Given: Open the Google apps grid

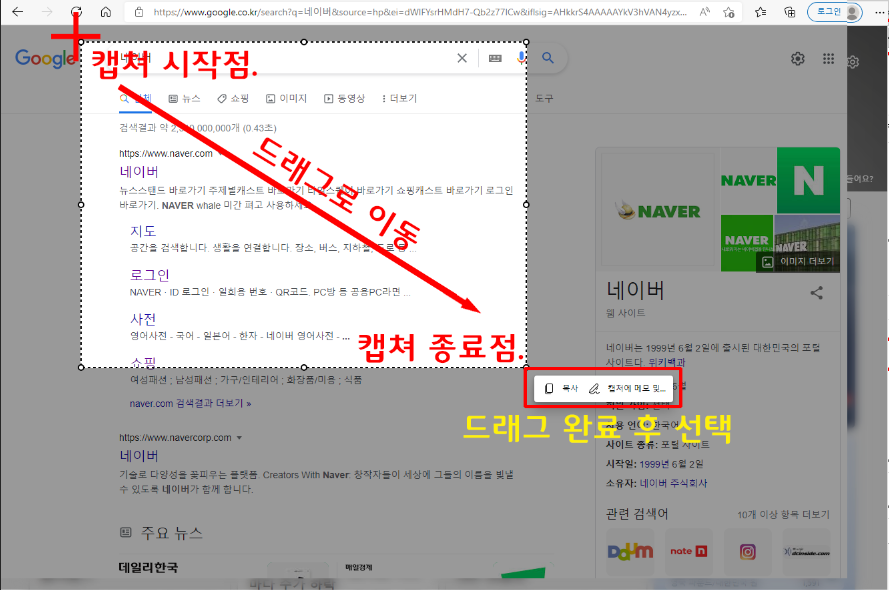Looking at the screenshot, I should click(x=828, y=58).
